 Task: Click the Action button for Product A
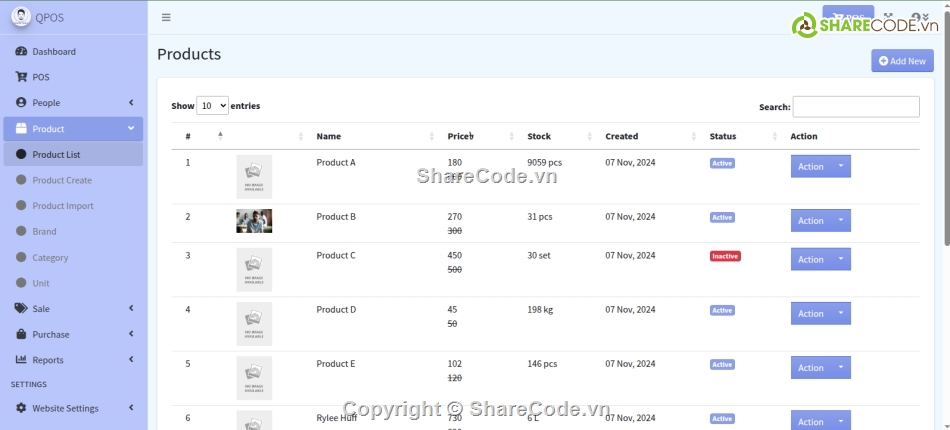point(811,166)
